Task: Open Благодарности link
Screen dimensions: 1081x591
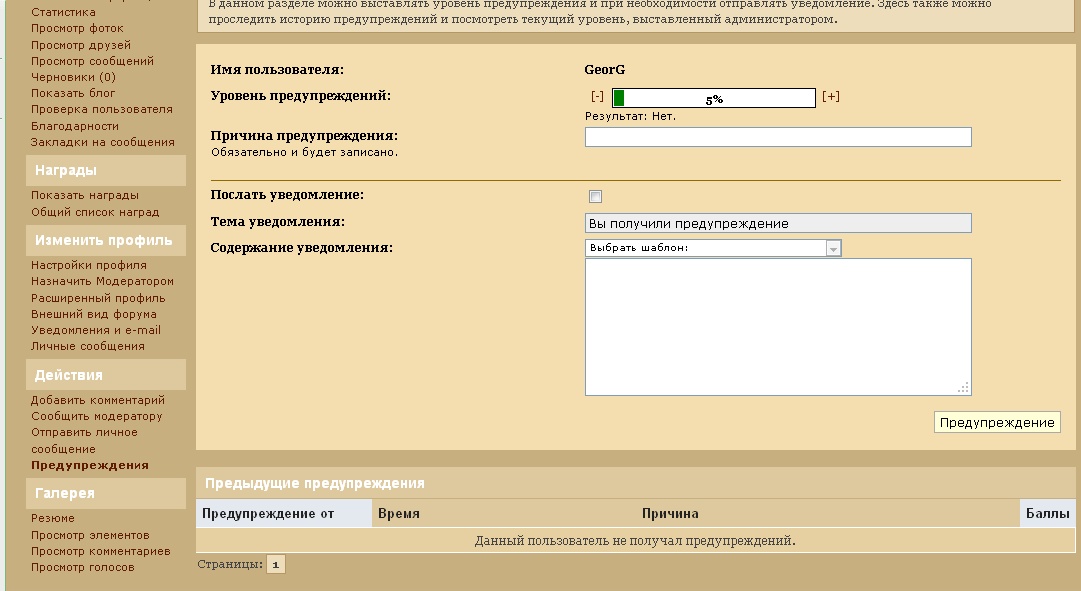Action: [x=74, y=126]
